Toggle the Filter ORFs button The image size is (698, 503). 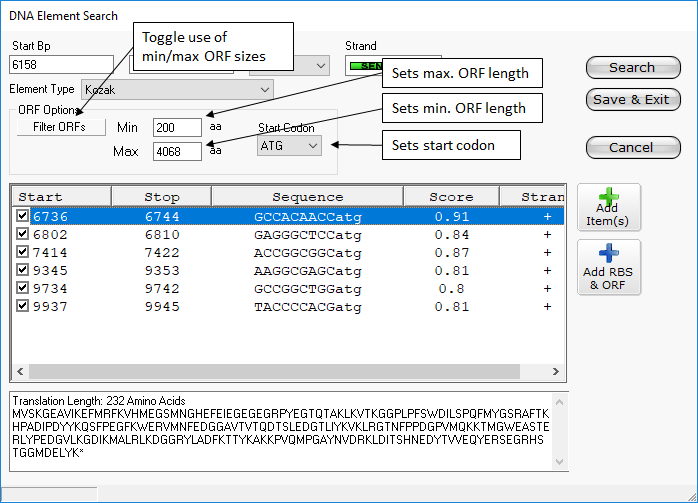click(59, 127)
